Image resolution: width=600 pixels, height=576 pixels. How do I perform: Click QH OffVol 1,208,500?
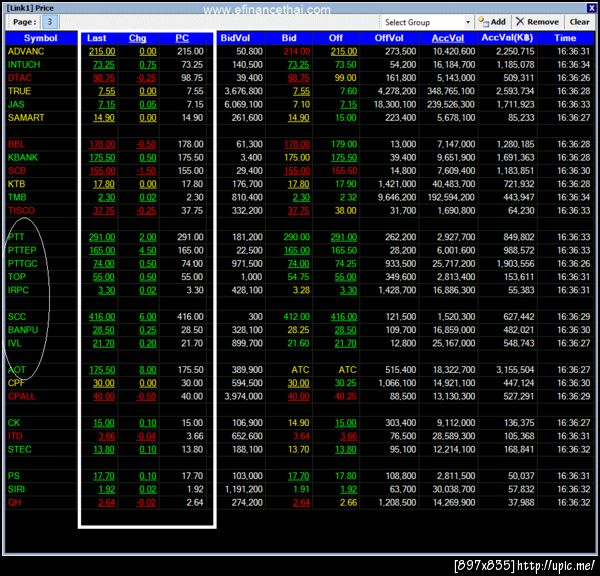pyautogui.click(x=397, y=503)
